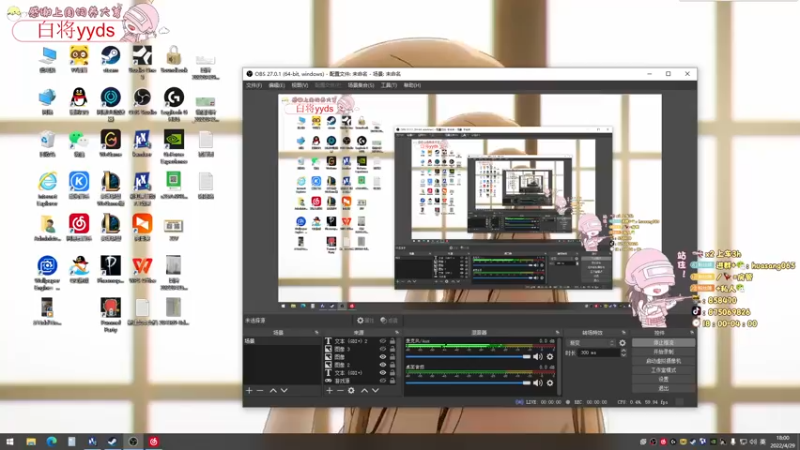800x450 pixels.
Task: Open the 场景集合(S) menu
Action: tap(361, 85)
